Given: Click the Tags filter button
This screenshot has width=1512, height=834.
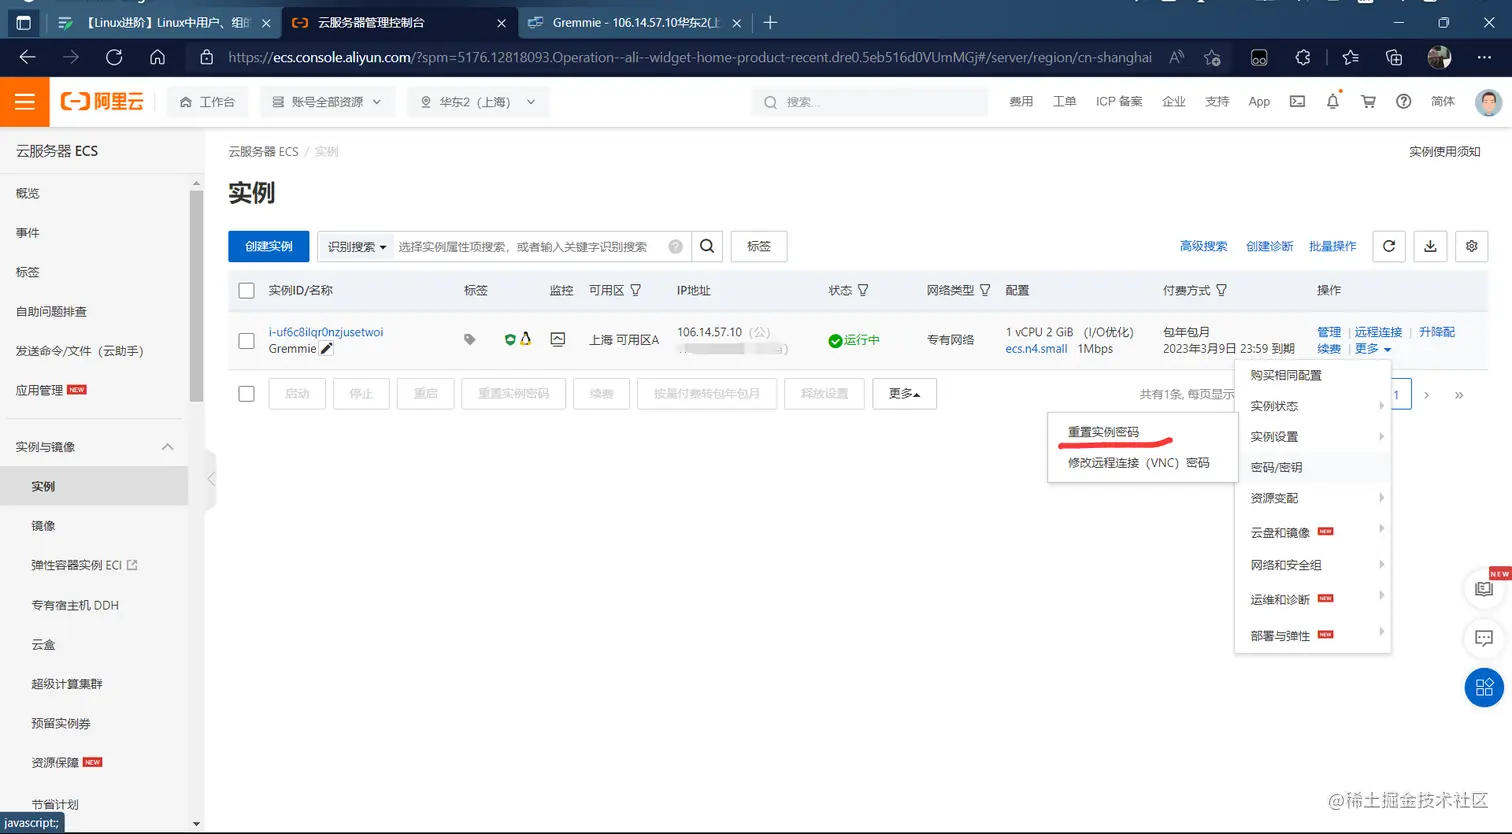Looking at the screenshot, I should pos(759,246).
